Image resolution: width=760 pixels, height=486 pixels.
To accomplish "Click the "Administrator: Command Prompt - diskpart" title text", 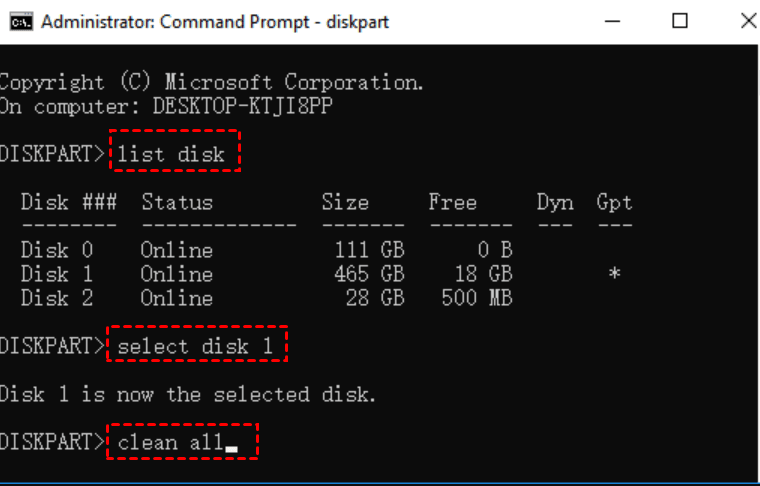I will [215, 22].
